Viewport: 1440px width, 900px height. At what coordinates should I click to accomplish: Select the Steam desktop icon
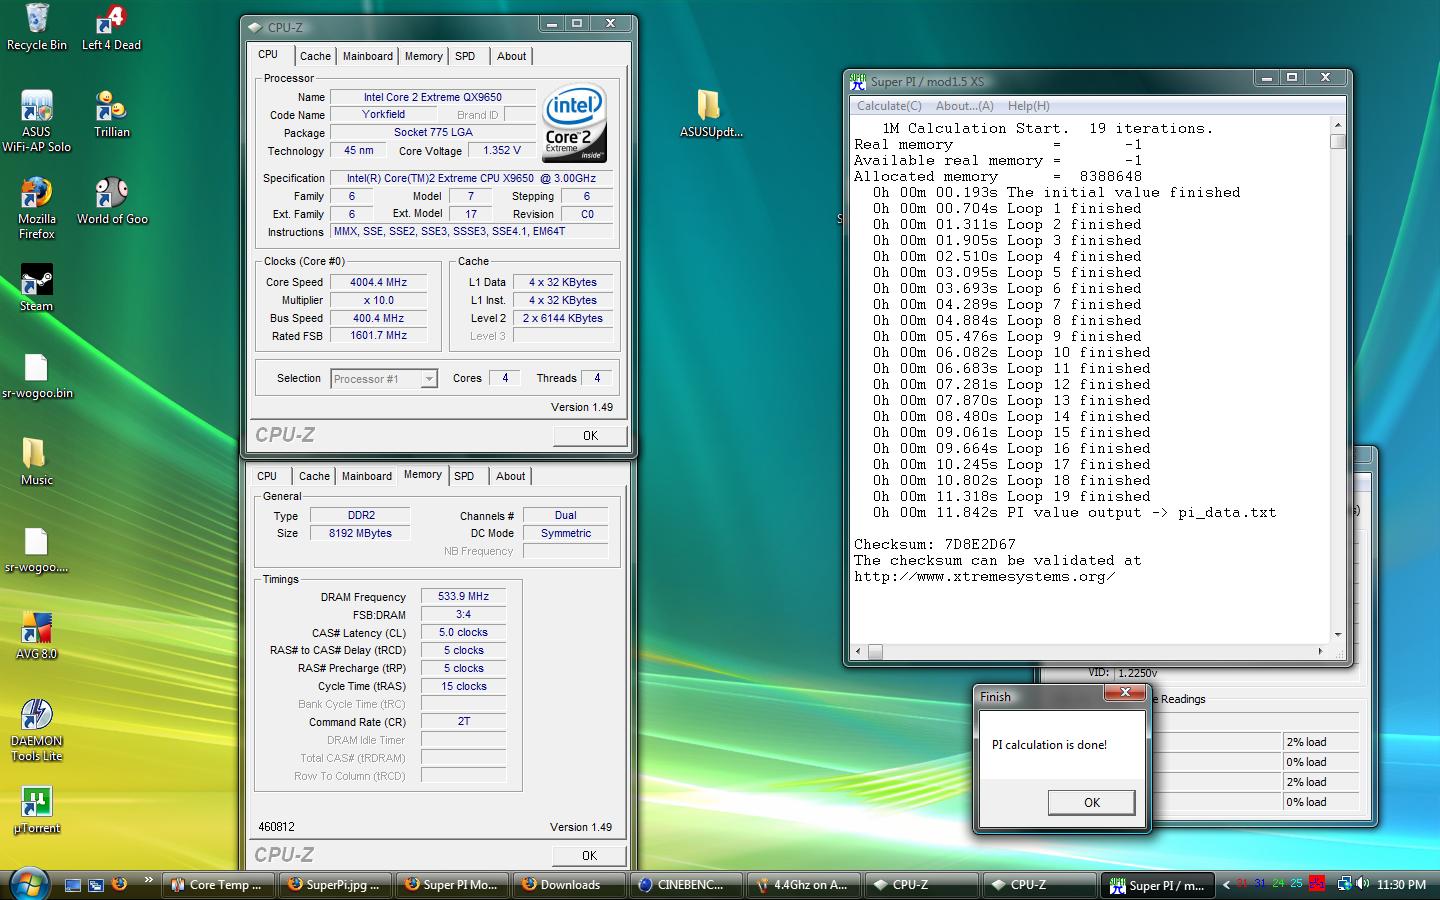pos(36,288)
